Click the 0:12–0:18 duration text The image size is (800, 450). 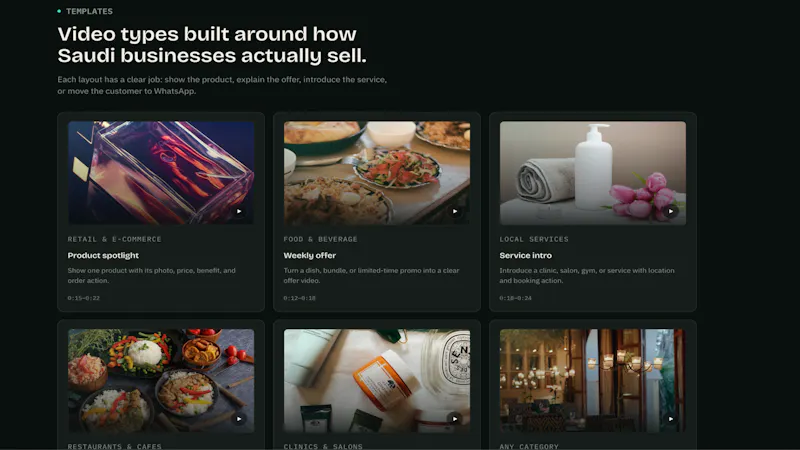(x=299, y=298)
